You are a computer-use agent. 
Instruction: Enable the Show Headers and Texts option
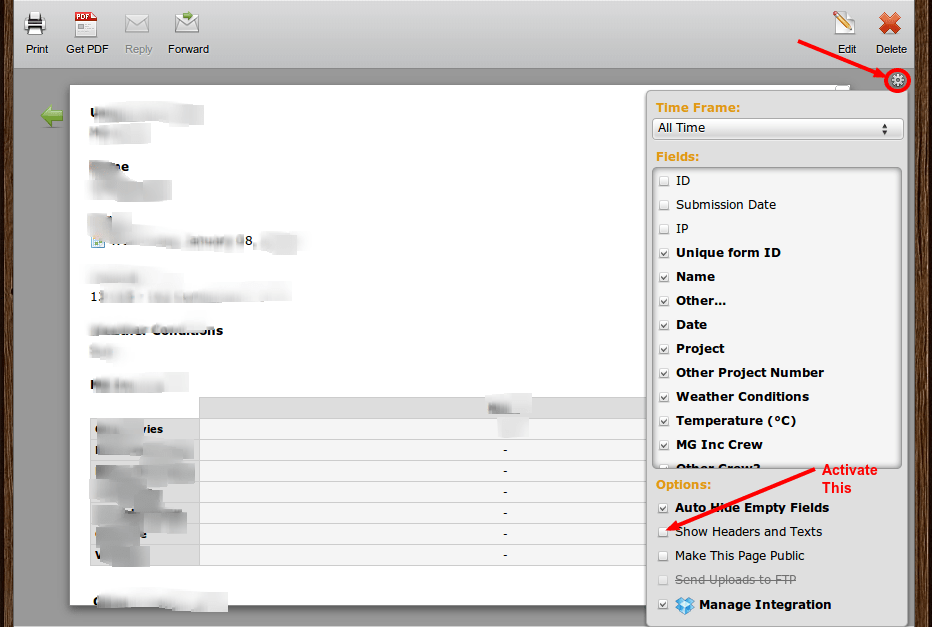coord(663,532)
